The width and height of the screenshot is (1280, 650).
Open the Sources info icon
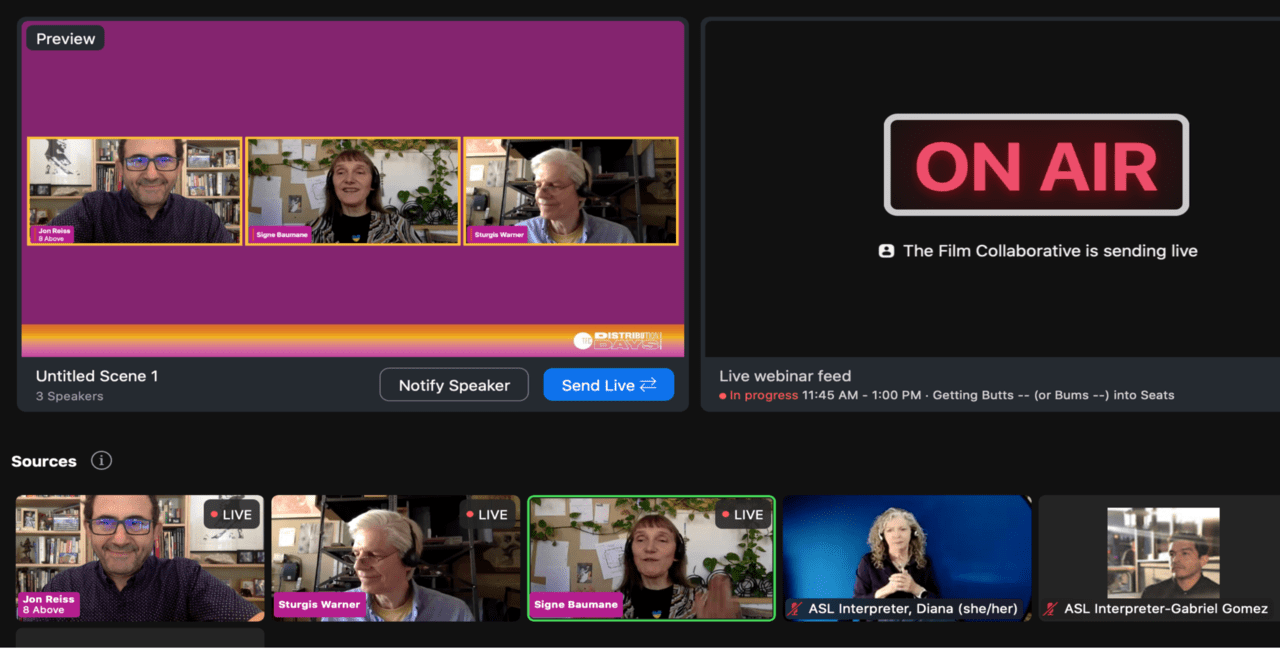click(101, 461)
